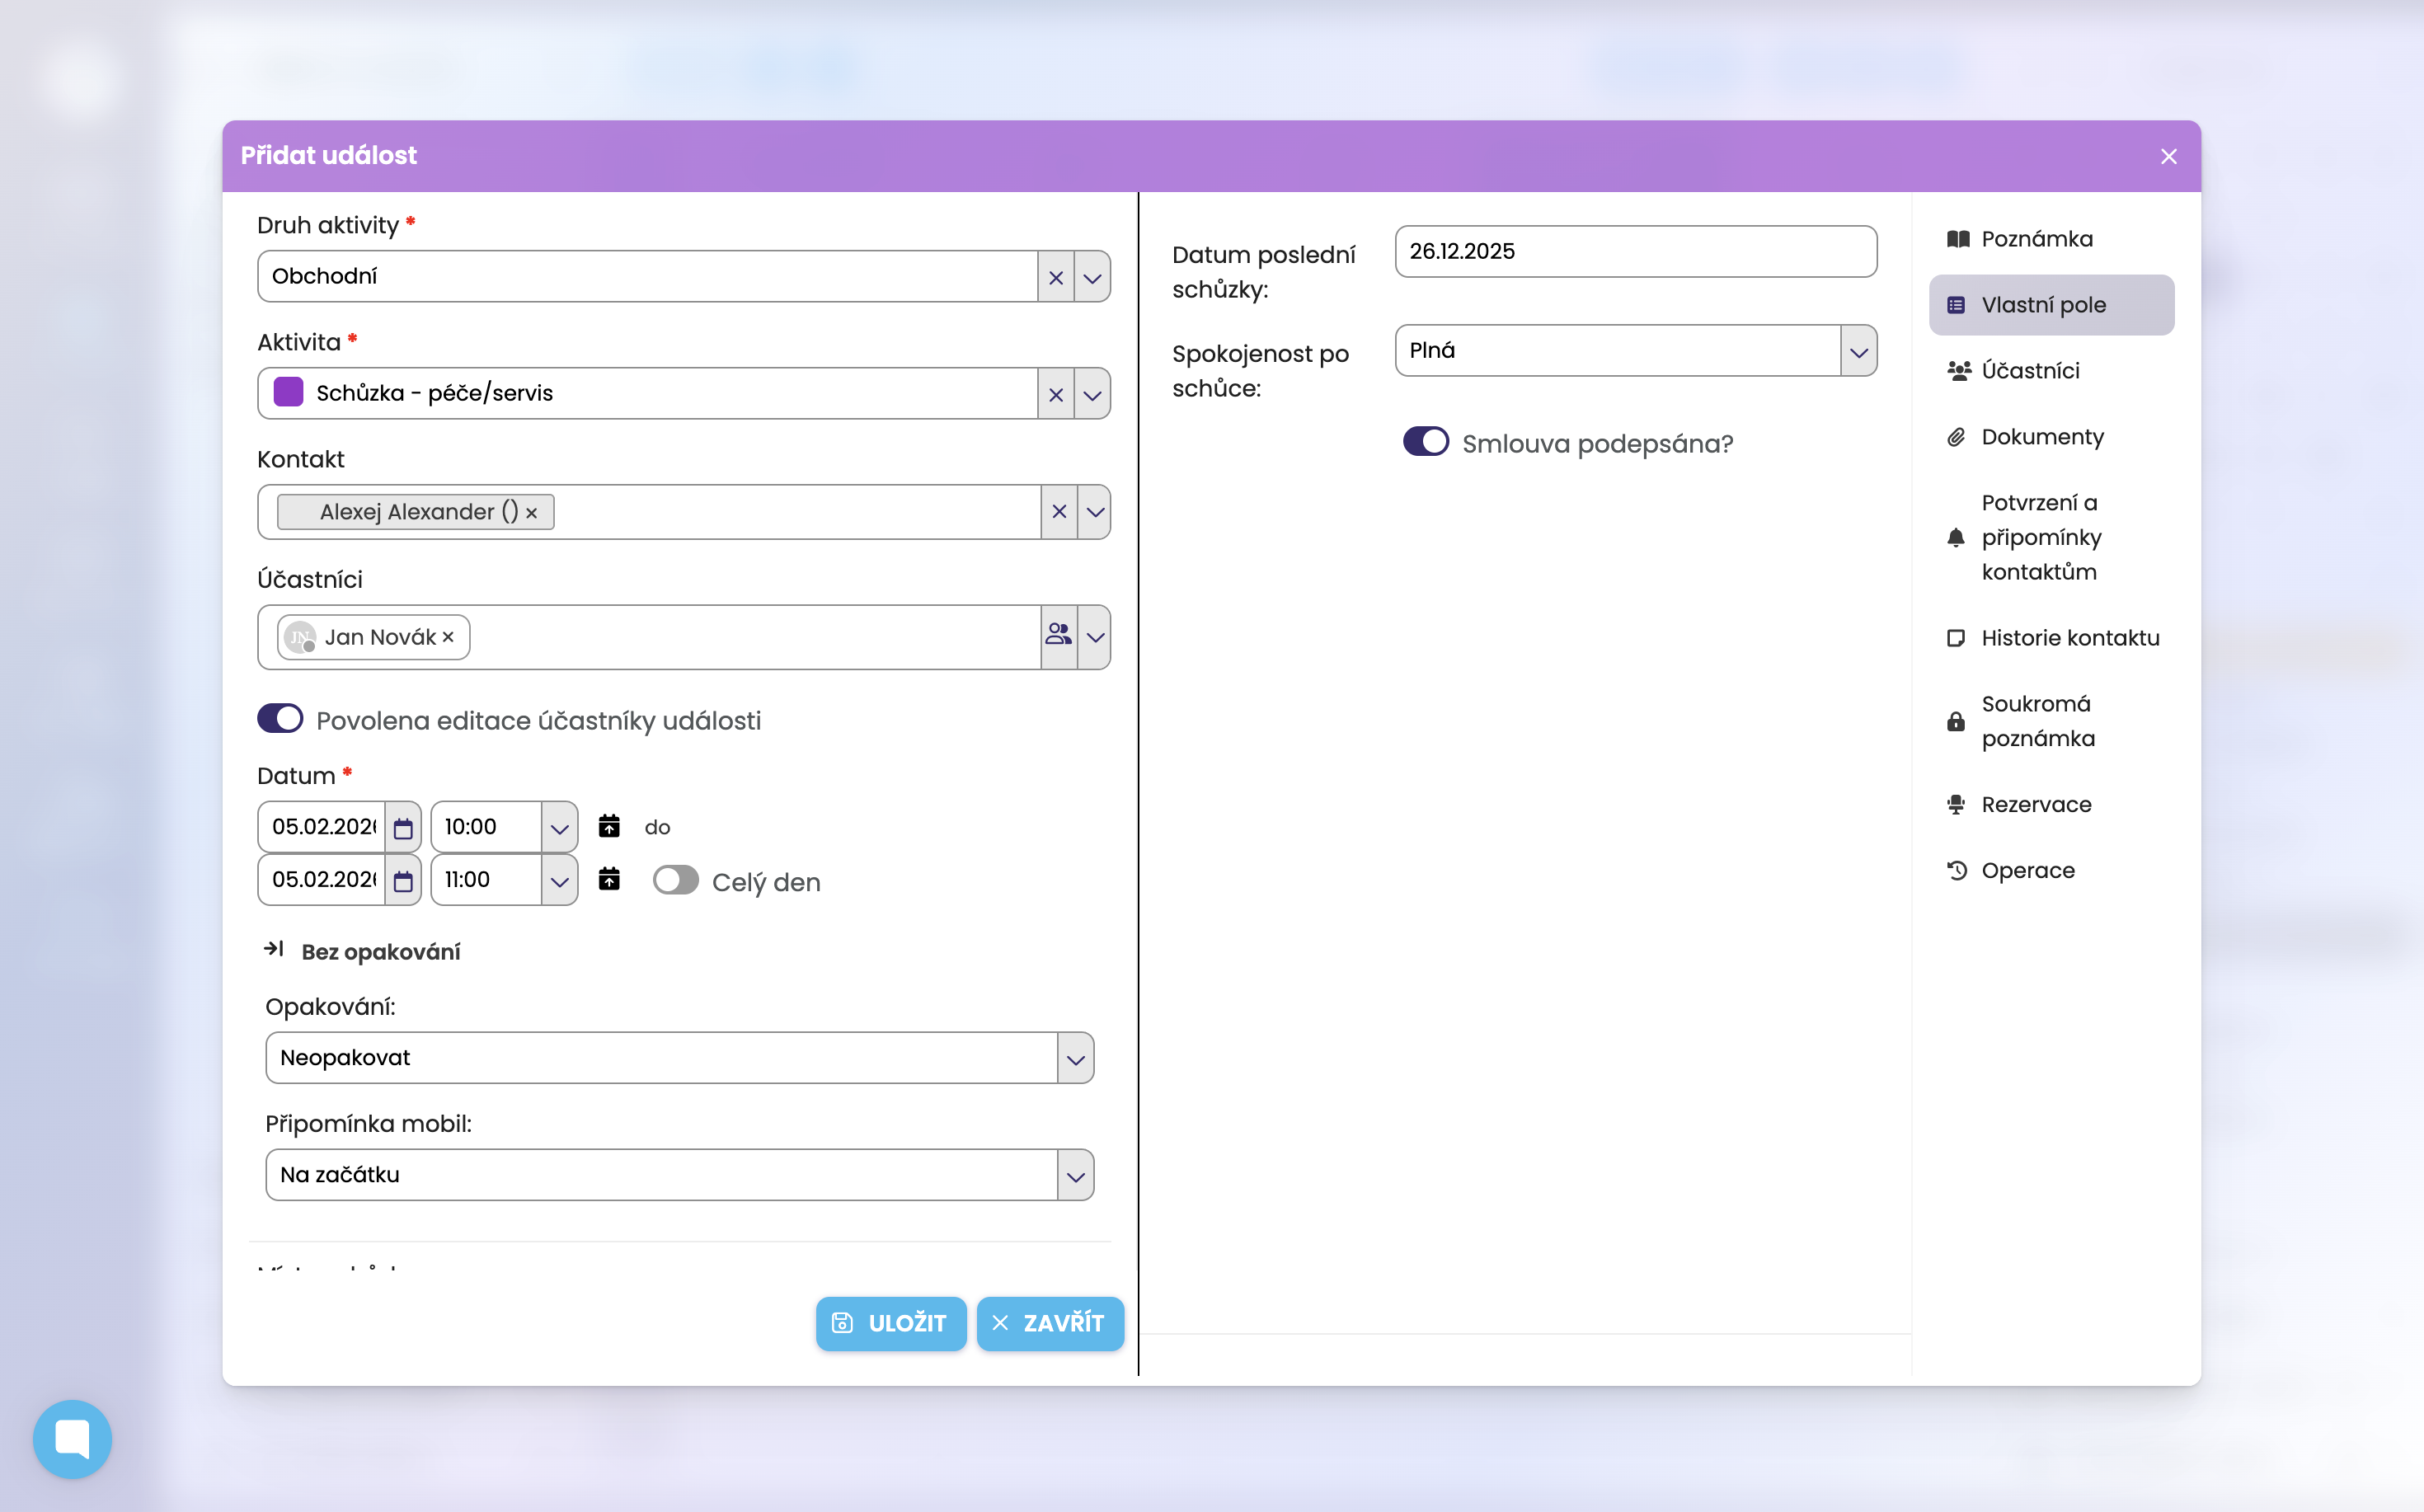Open calendar picker for start date
The image size is (2424, 1512).
403,828
